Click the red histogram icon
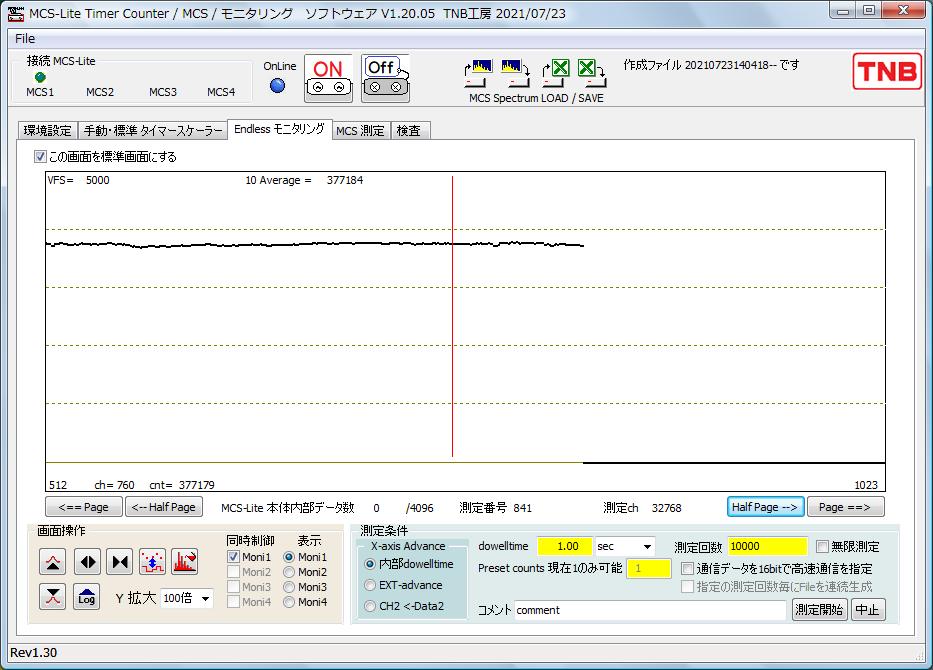933x670 pixels. (184, 562)
